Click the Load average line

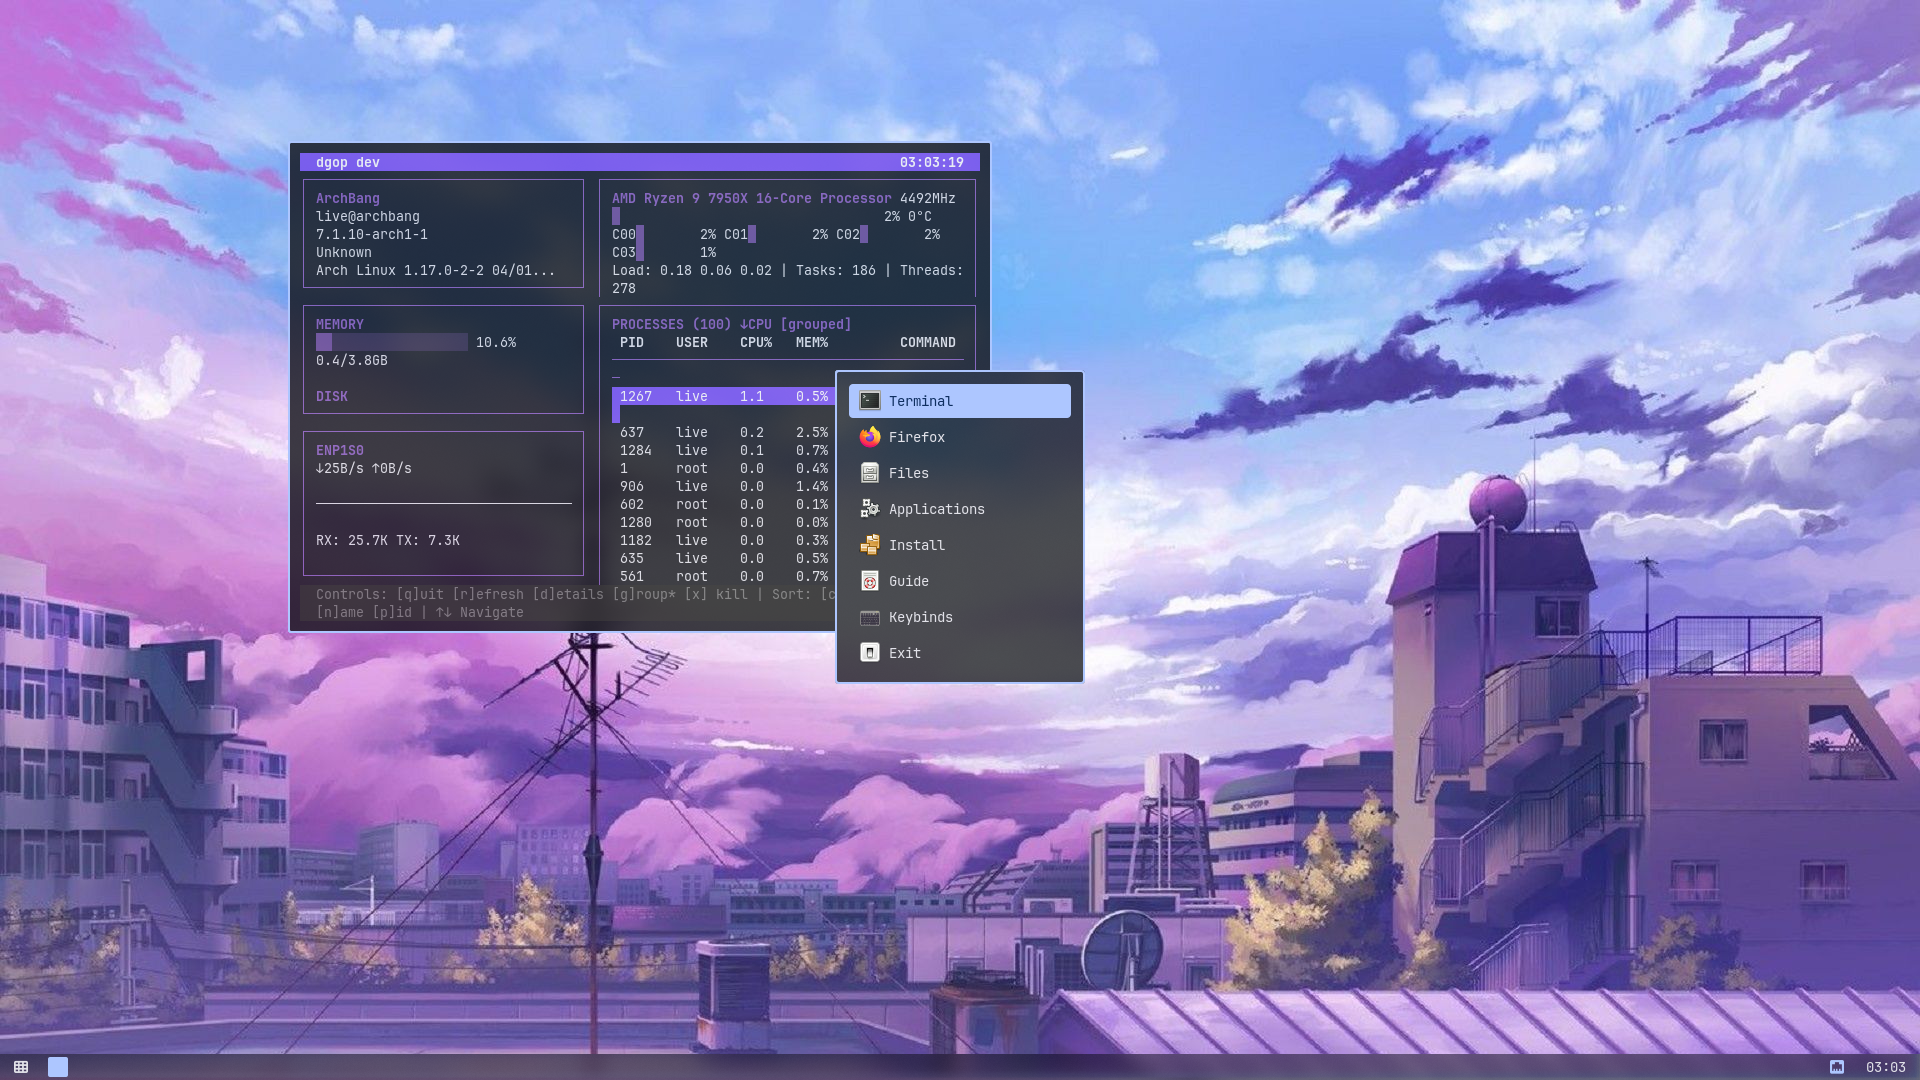pyautogui.click(x=788, y=279)
